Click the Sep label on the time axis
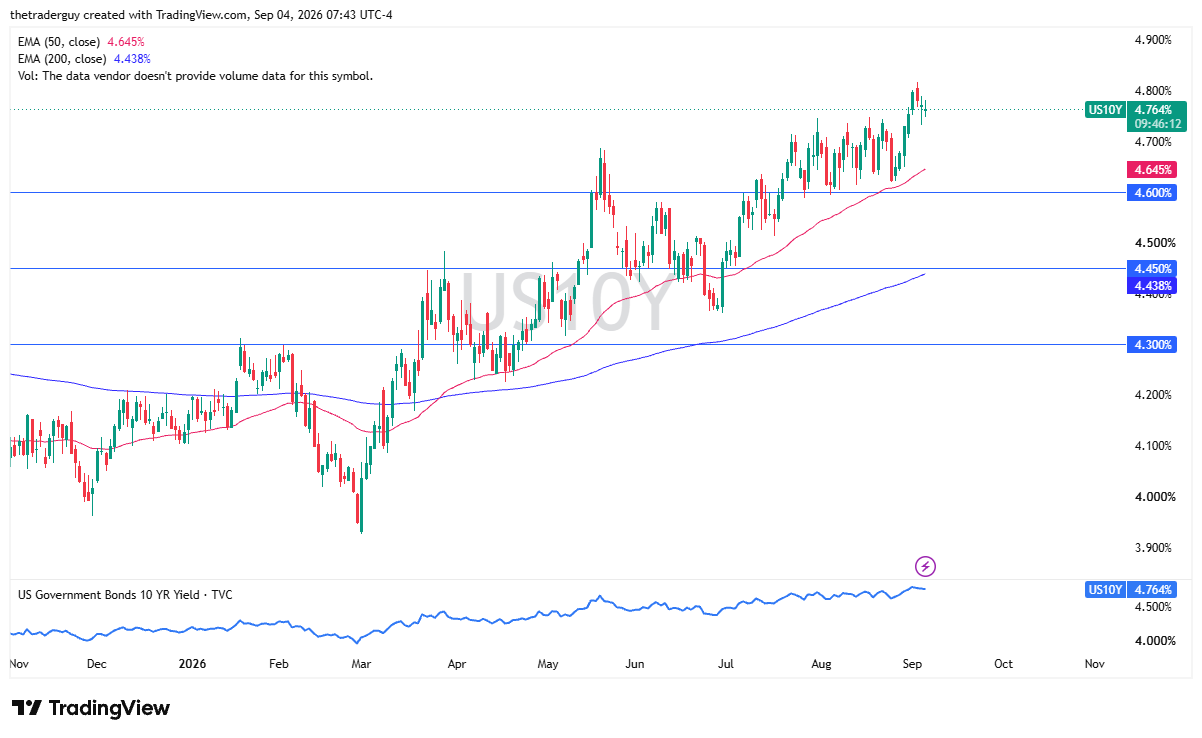The height and width of the screenshot is (738, 1202). point(913,663)
